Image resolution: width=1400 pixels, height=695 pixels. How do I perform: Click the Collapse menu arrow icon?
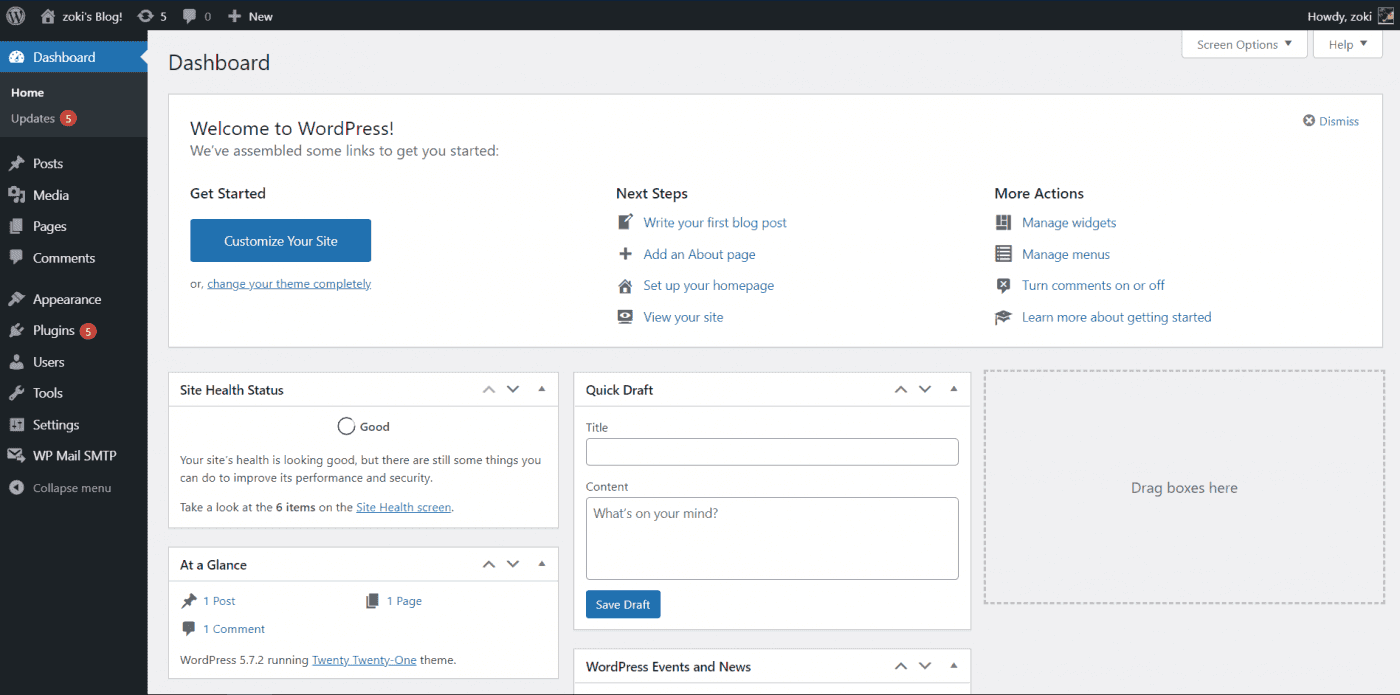click(16, 488)
